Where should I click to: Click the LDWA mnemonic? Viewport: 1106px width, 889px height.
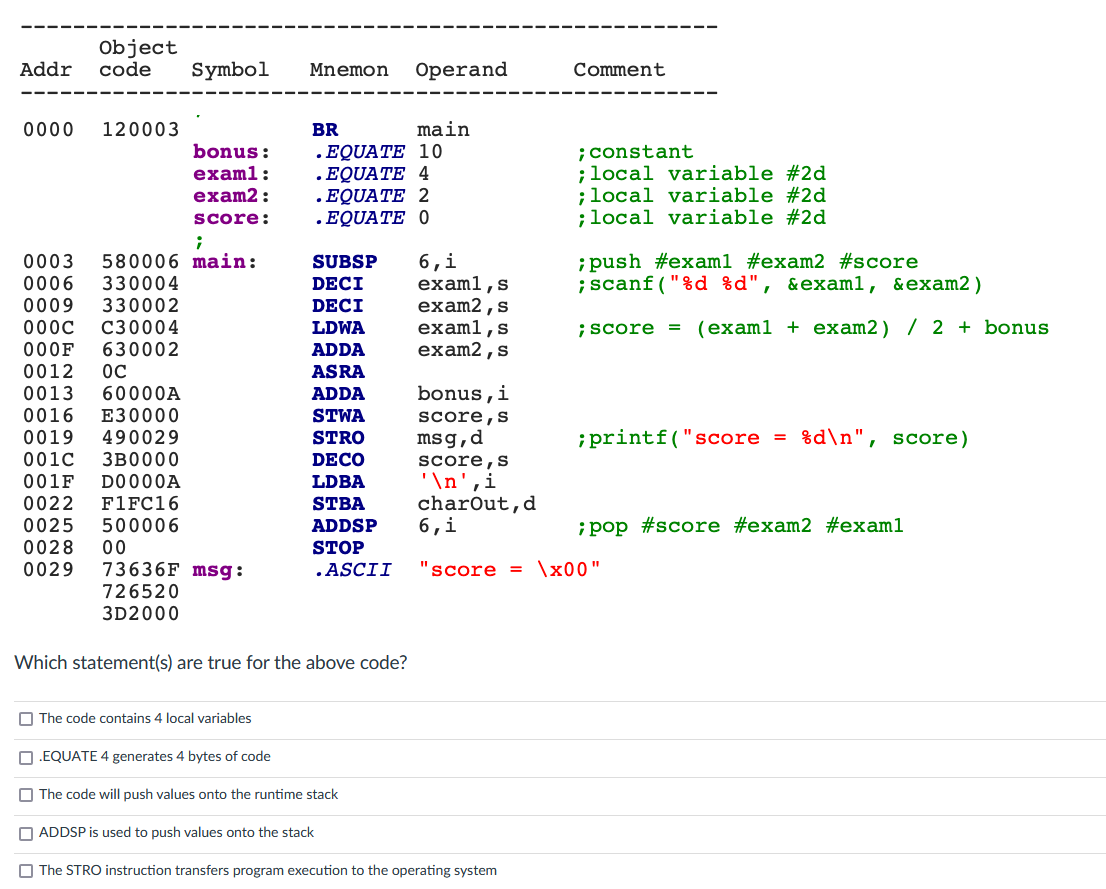tap(338, 328)
